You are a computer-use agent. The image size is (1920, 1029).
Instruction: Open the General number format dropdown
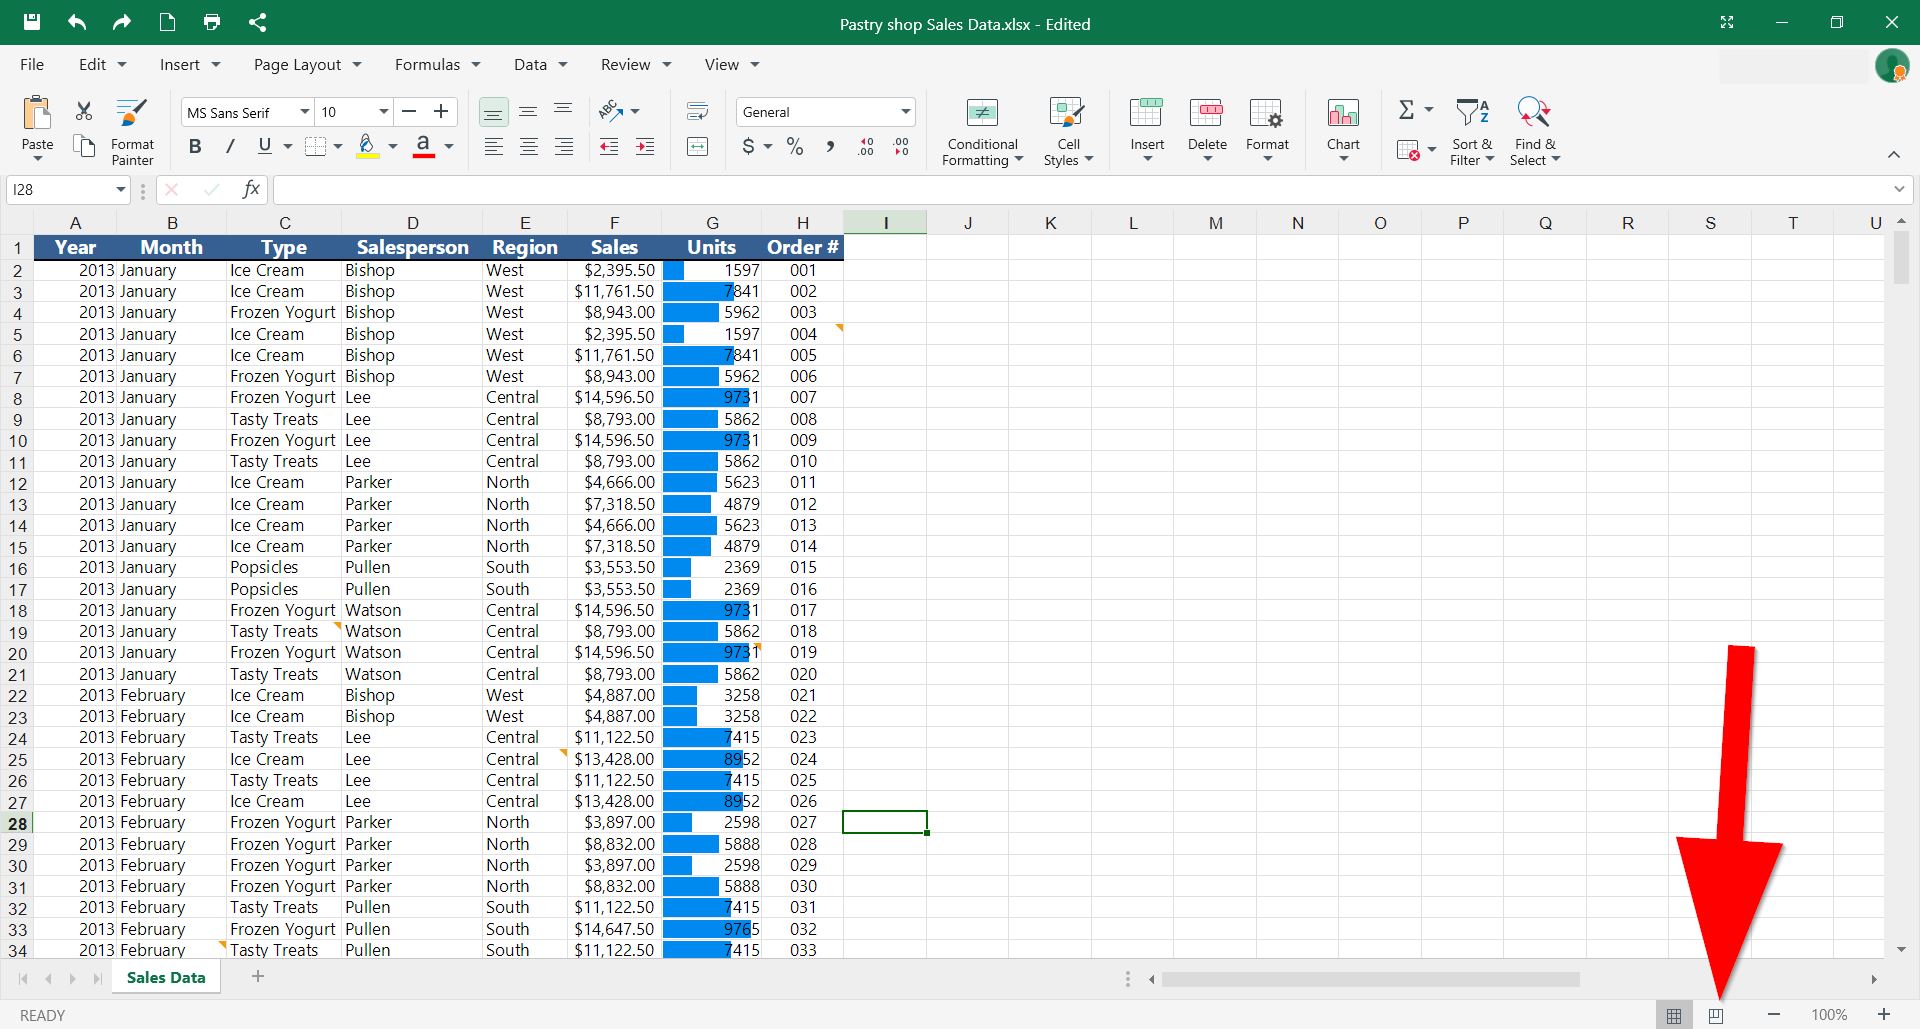tap(824, 111)
